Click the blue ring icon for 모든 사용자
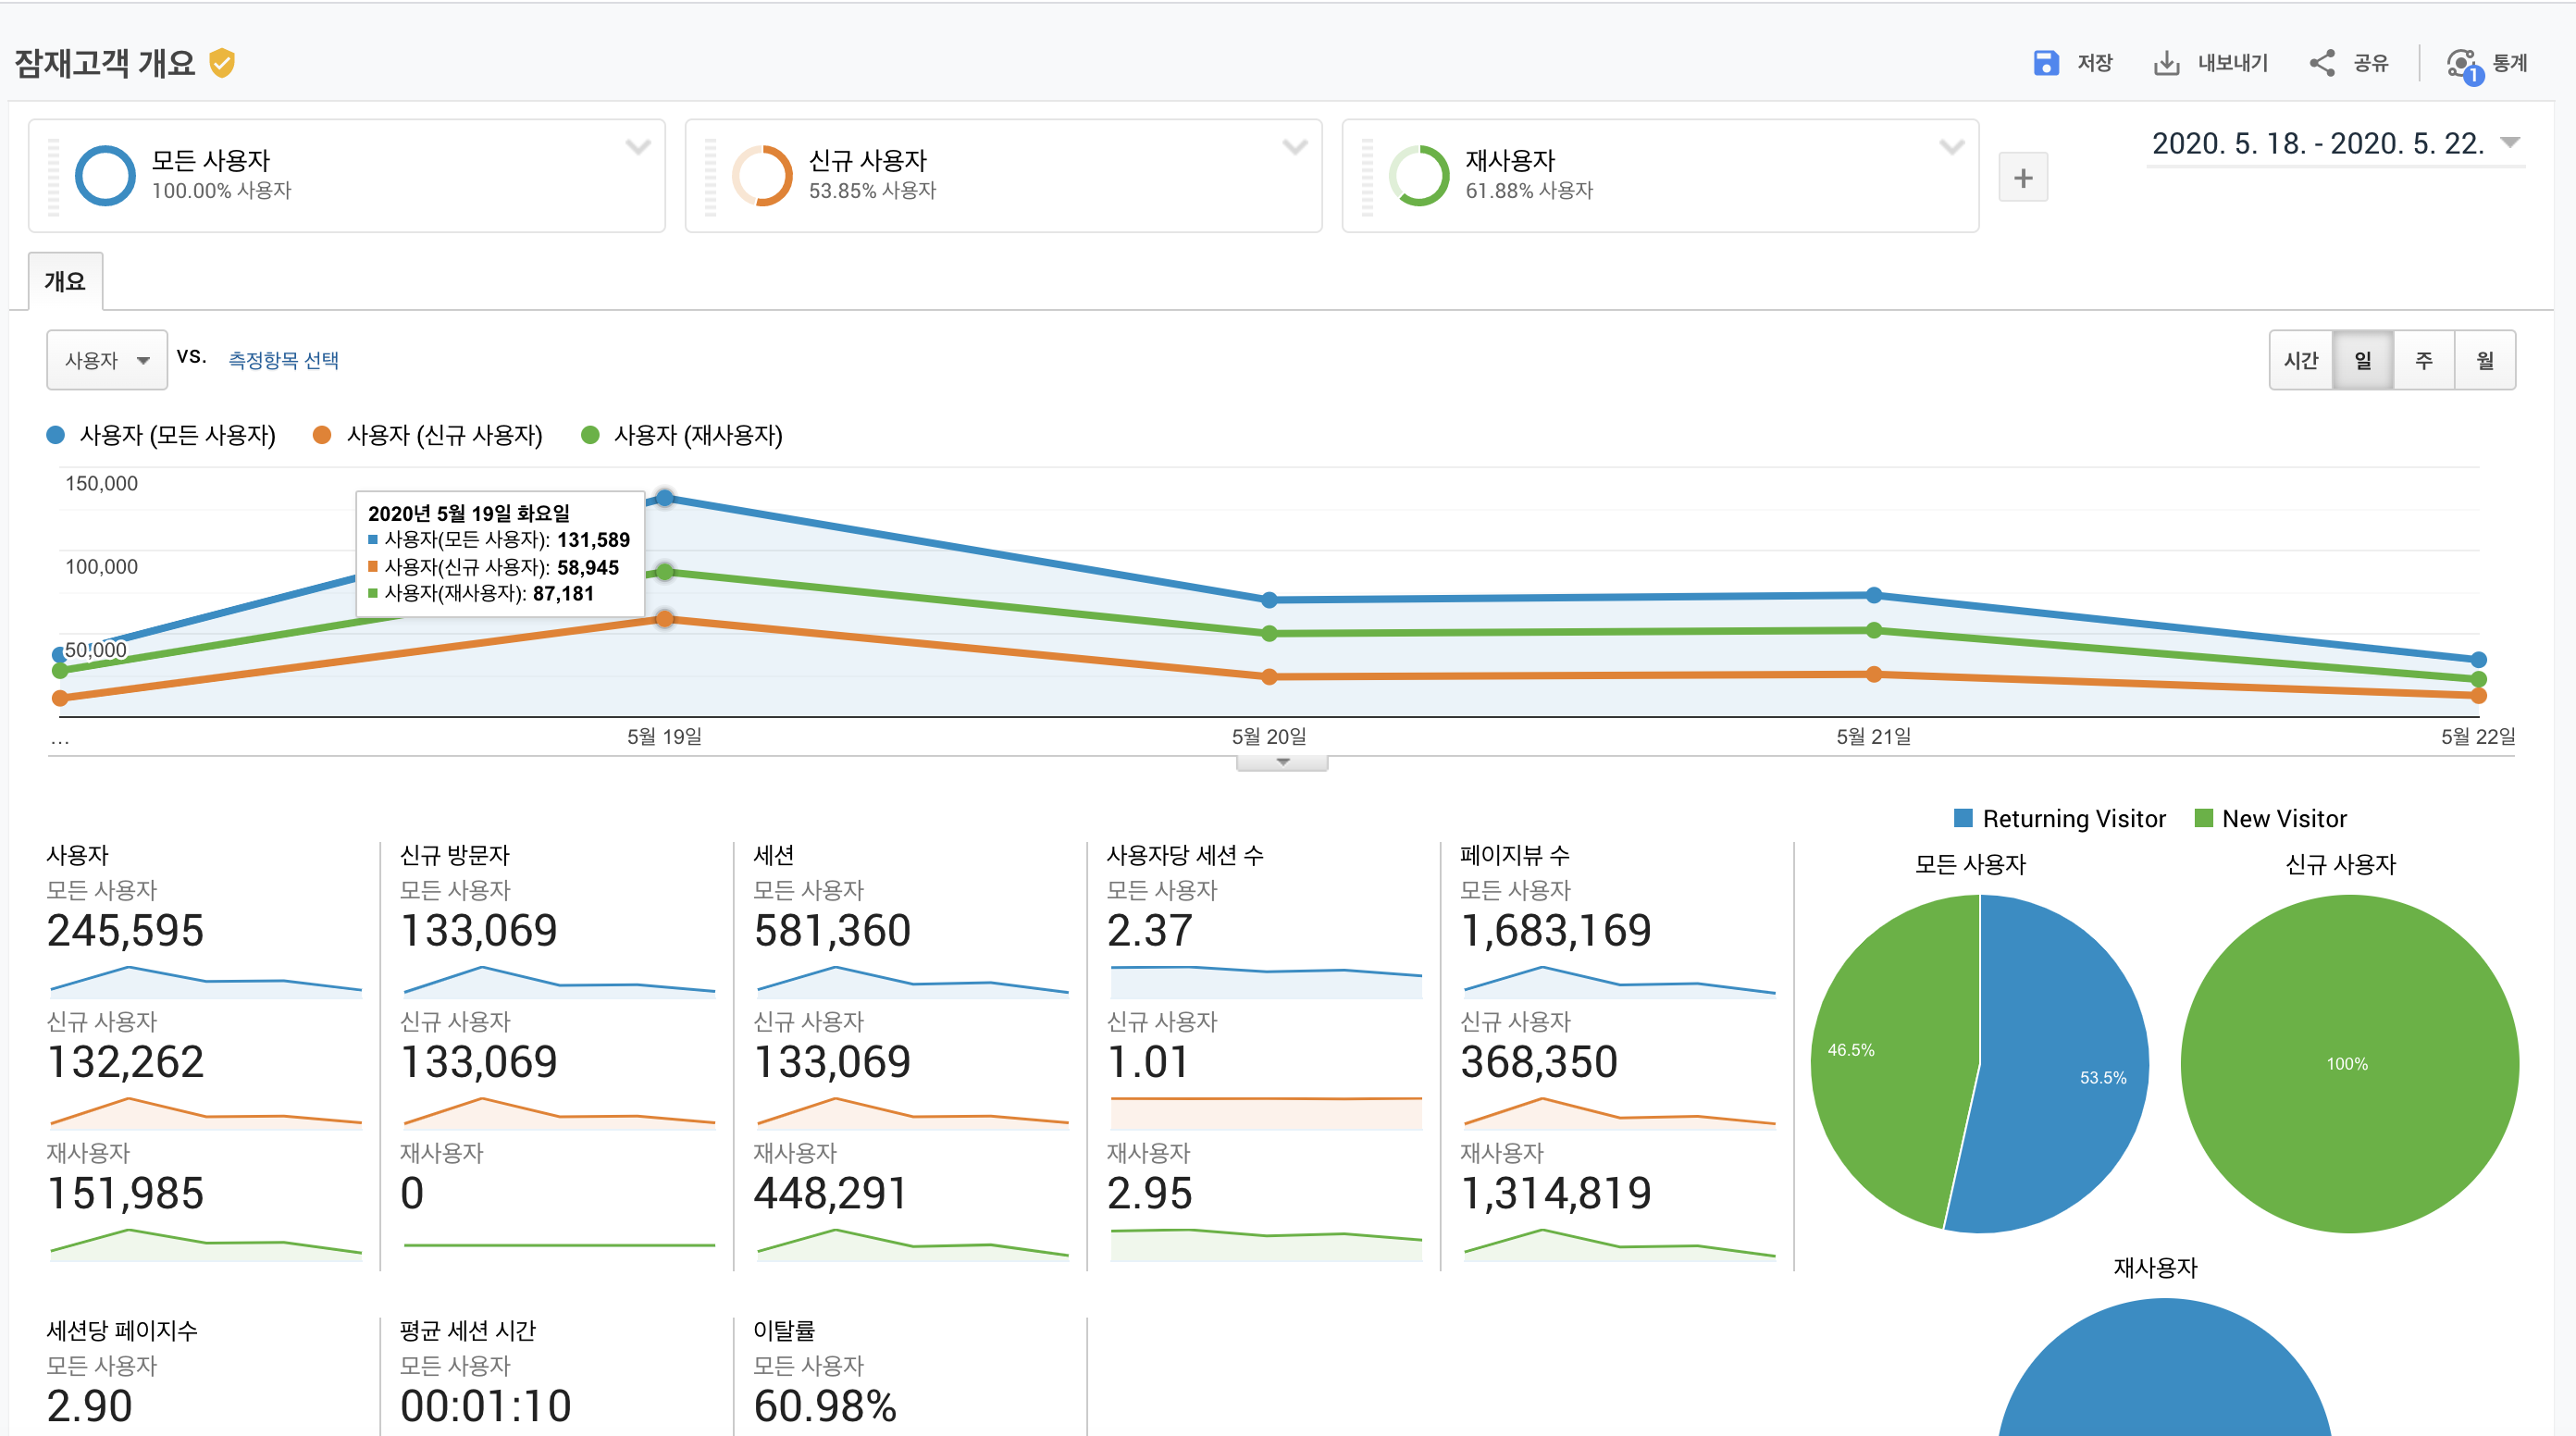This screenshot has width=2576, height=1436. (x=105, y=176)
